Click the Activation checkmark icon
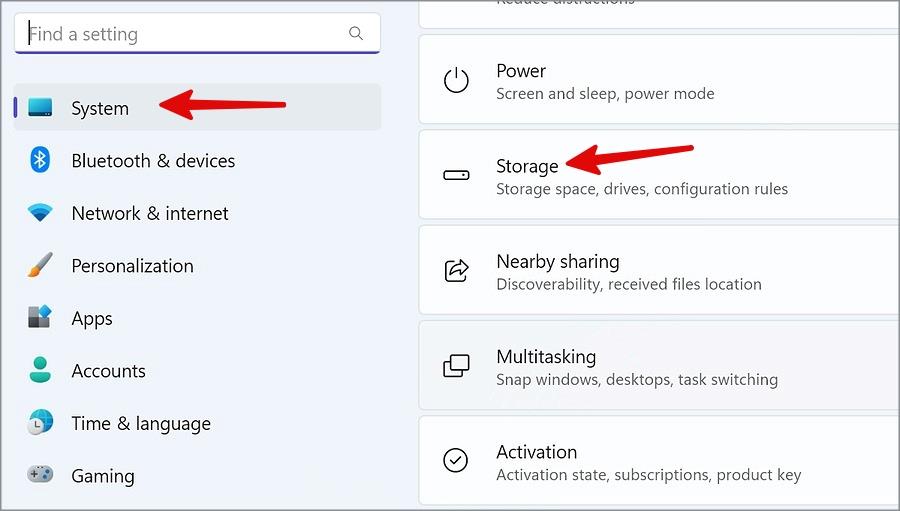This screenshot has height=511, width=900. (456, 460)
